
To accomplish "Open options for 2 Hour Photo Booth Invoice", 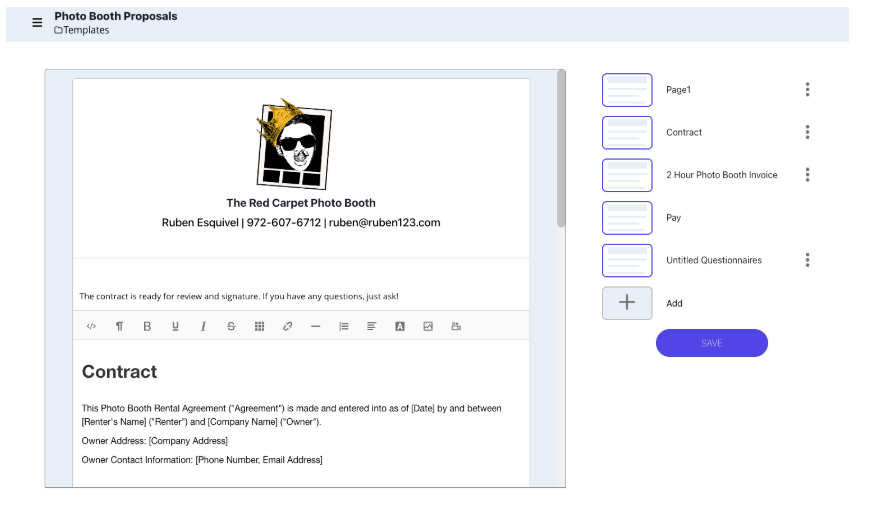I will 807,175.
